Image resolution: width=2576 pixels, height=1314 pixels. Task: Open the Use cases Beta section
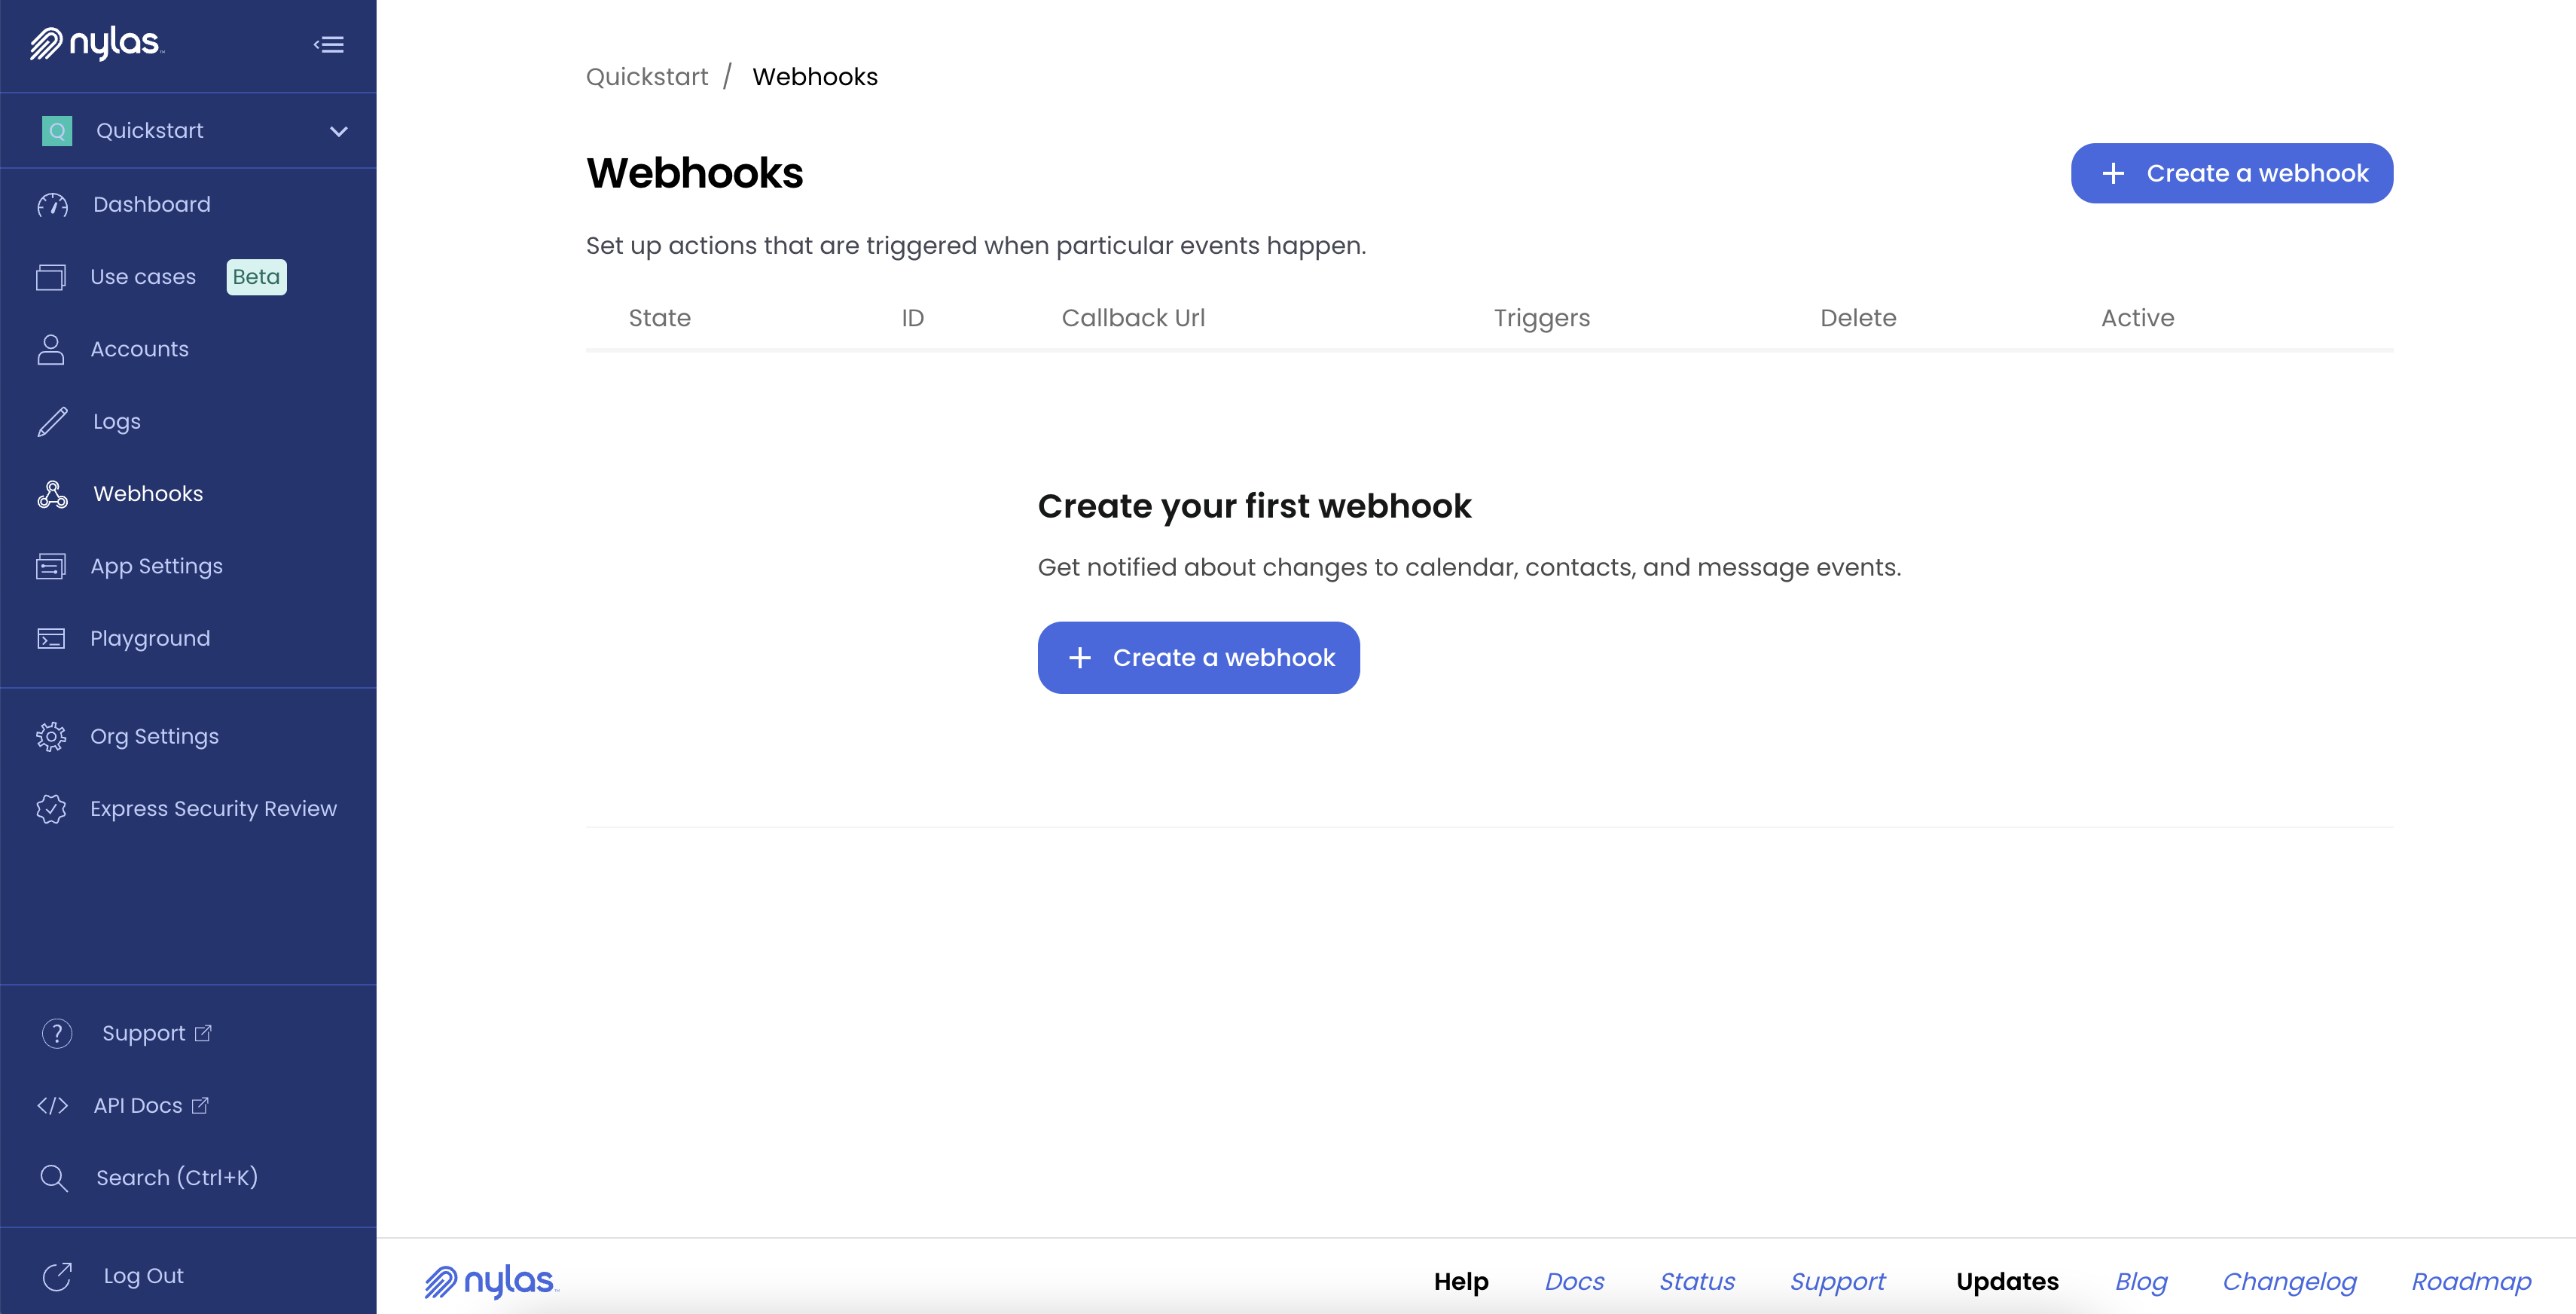tap(143, 276)
